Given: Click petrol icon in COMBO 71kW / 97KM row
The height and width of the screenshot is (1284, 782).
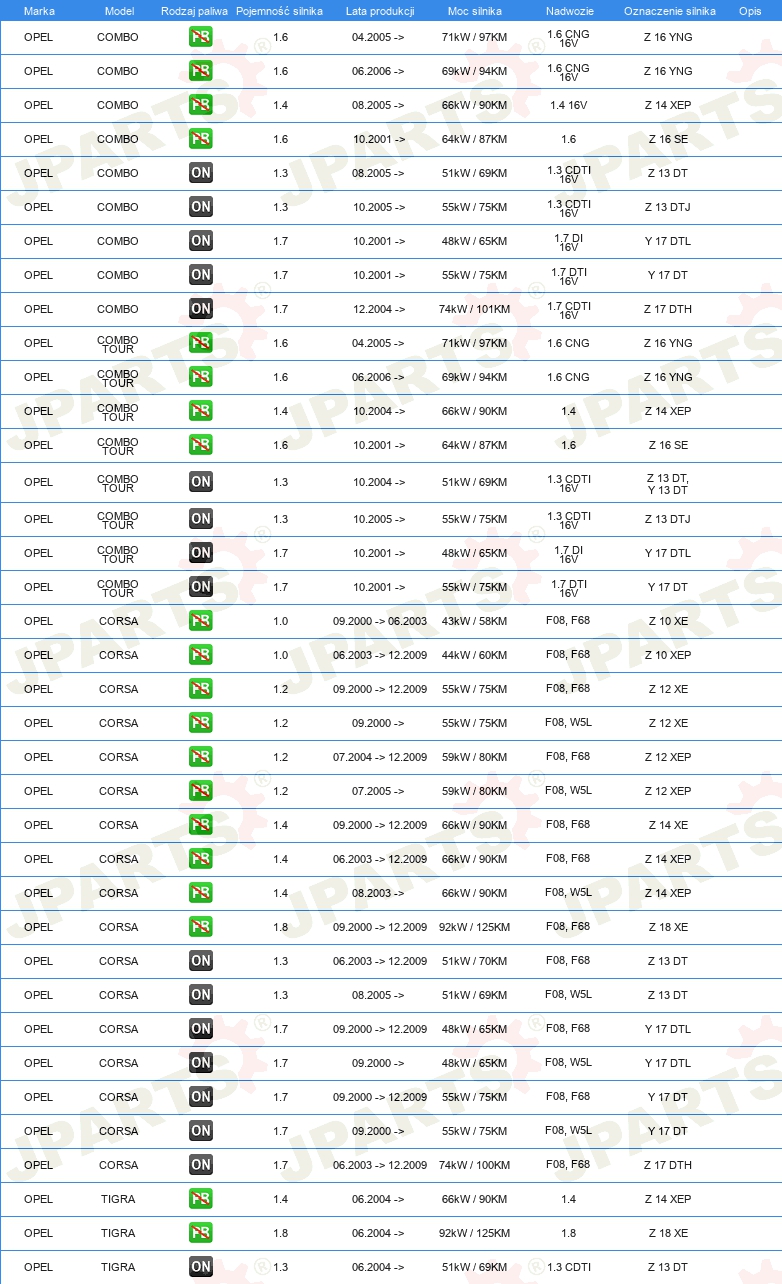Looking at the screenshot, I should tap(201, 37).
